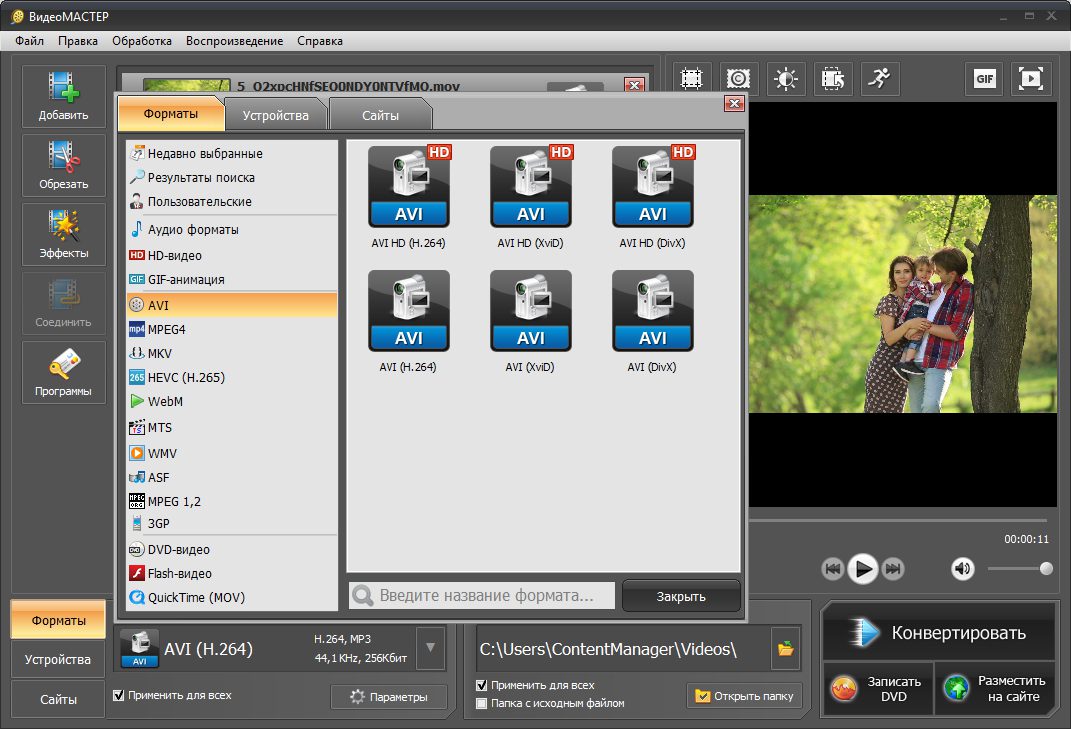Open the Обрезать trim tool
The height and width of the screenshot is (729, 1071).
pos(64,165)
